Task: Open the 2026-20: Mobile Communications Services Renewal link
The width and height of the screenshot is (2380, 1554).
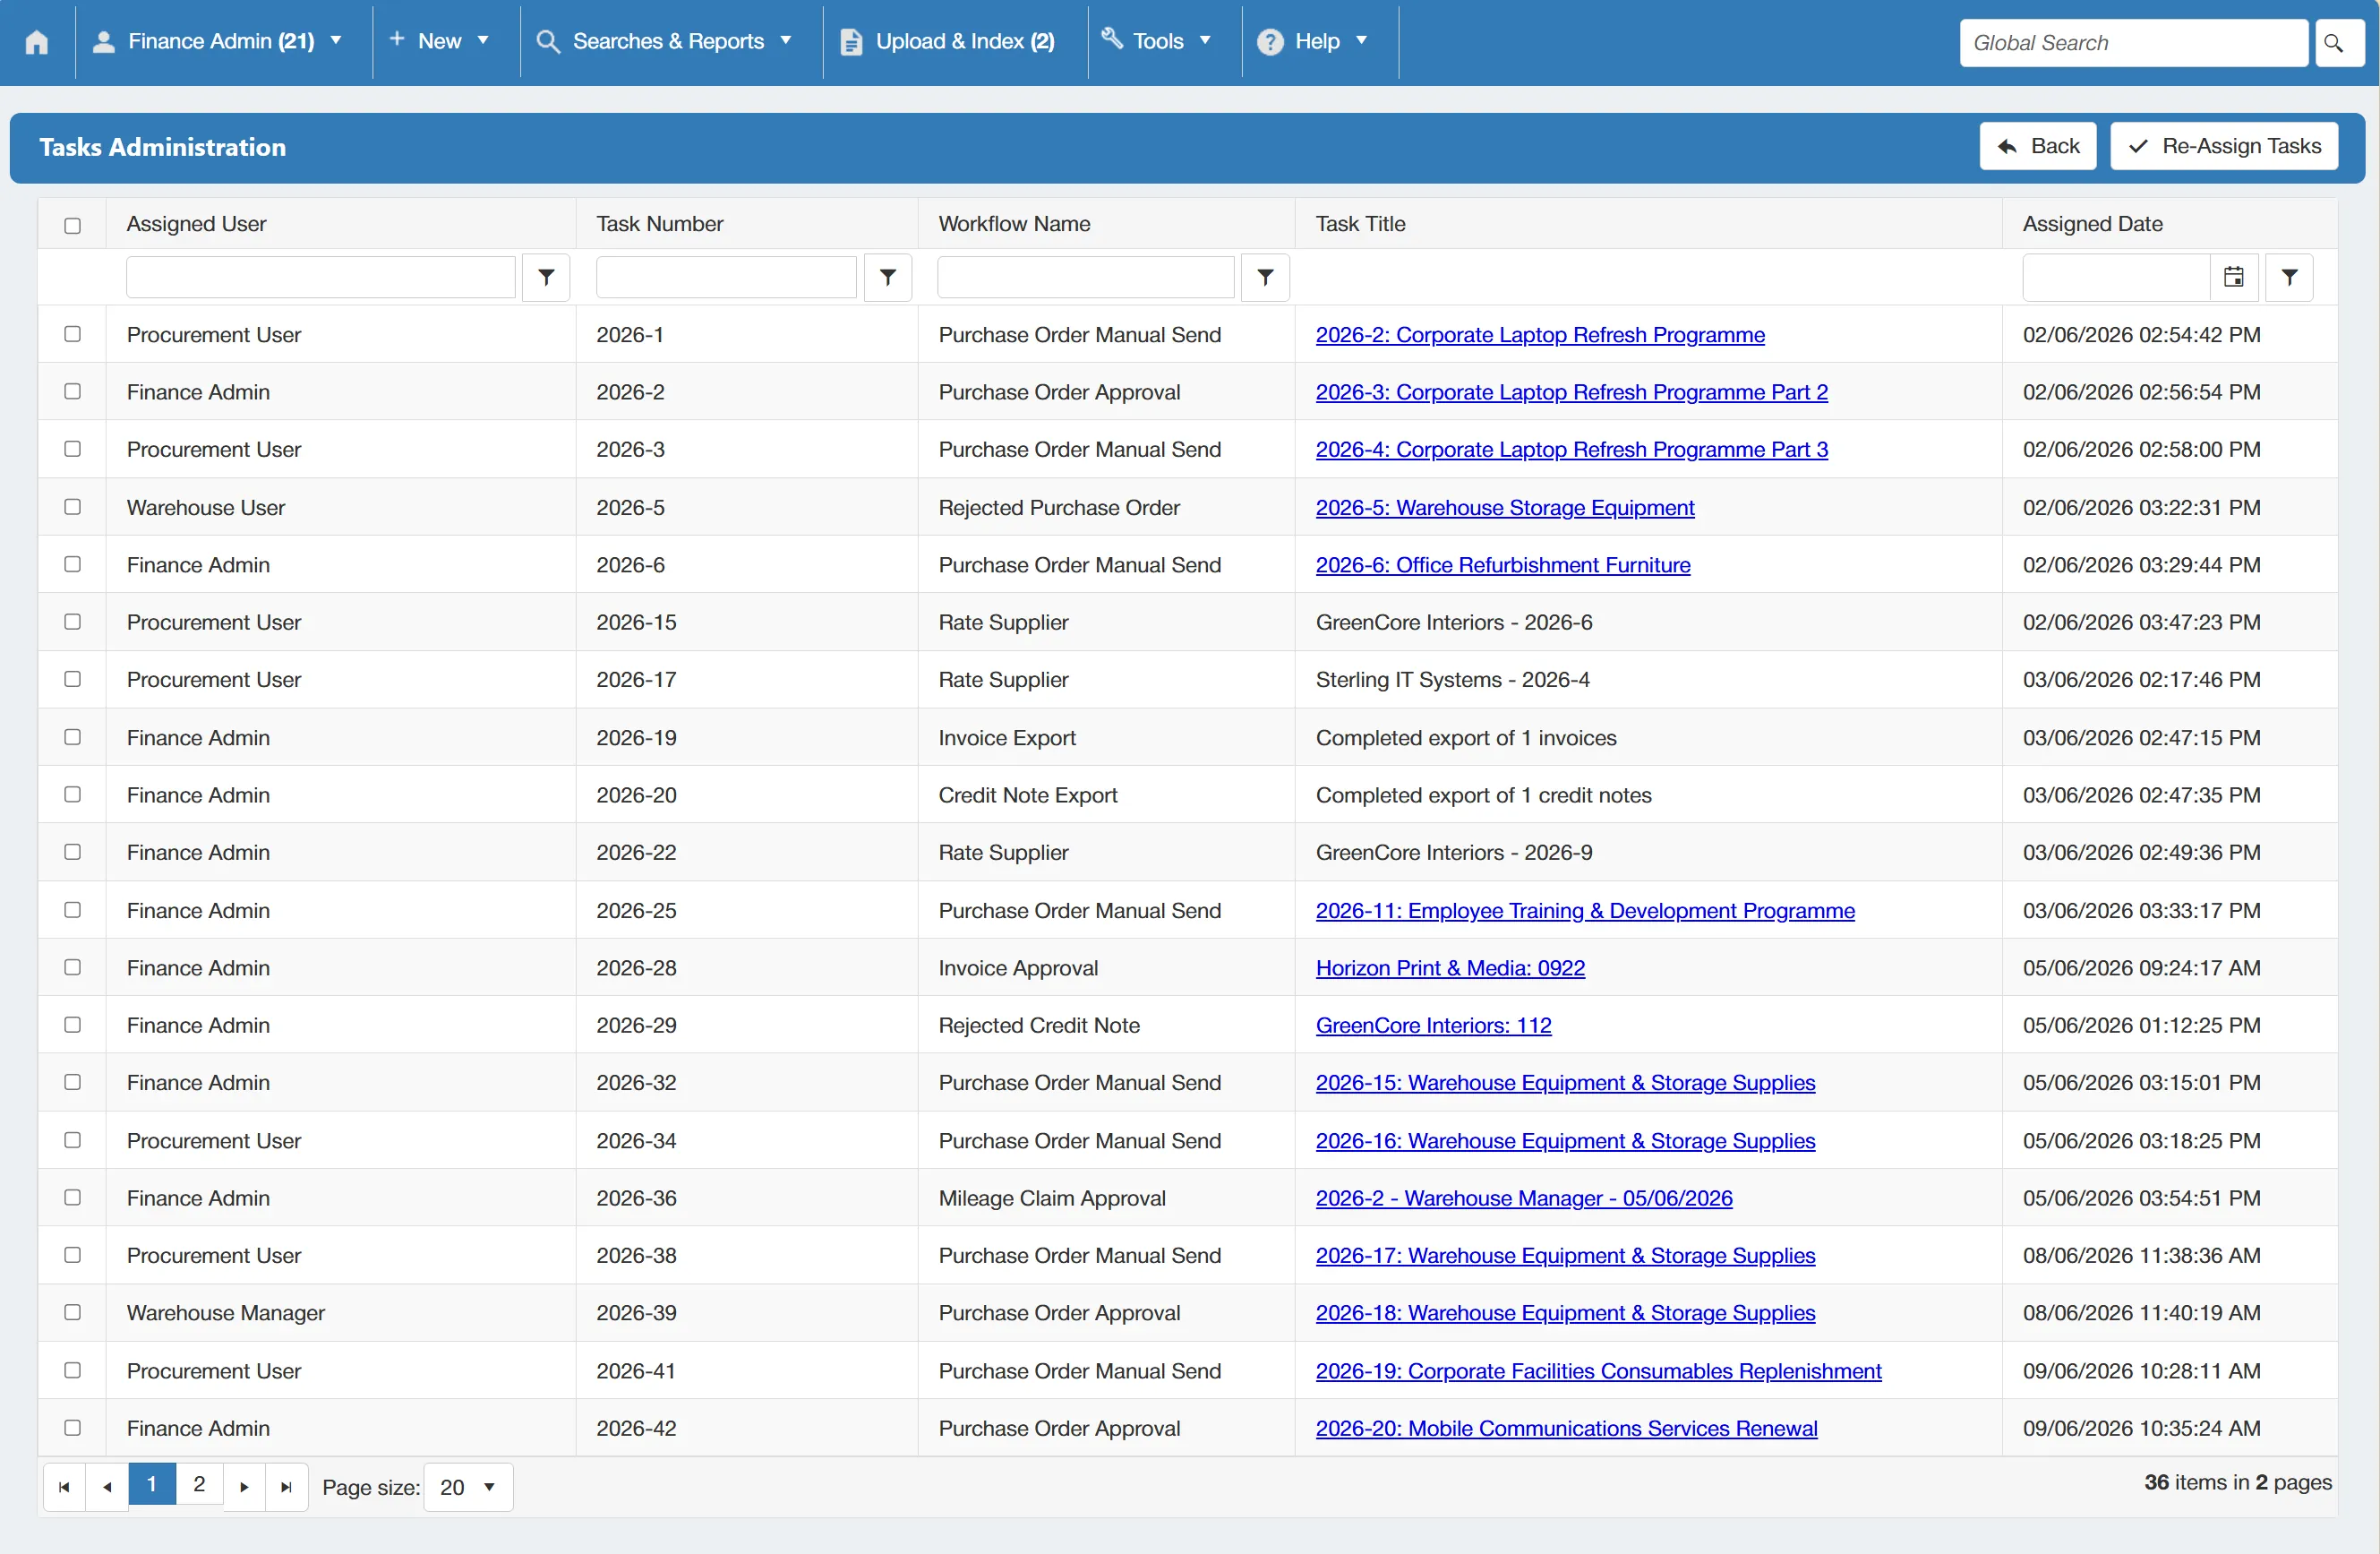Action: (1566, 1428)
